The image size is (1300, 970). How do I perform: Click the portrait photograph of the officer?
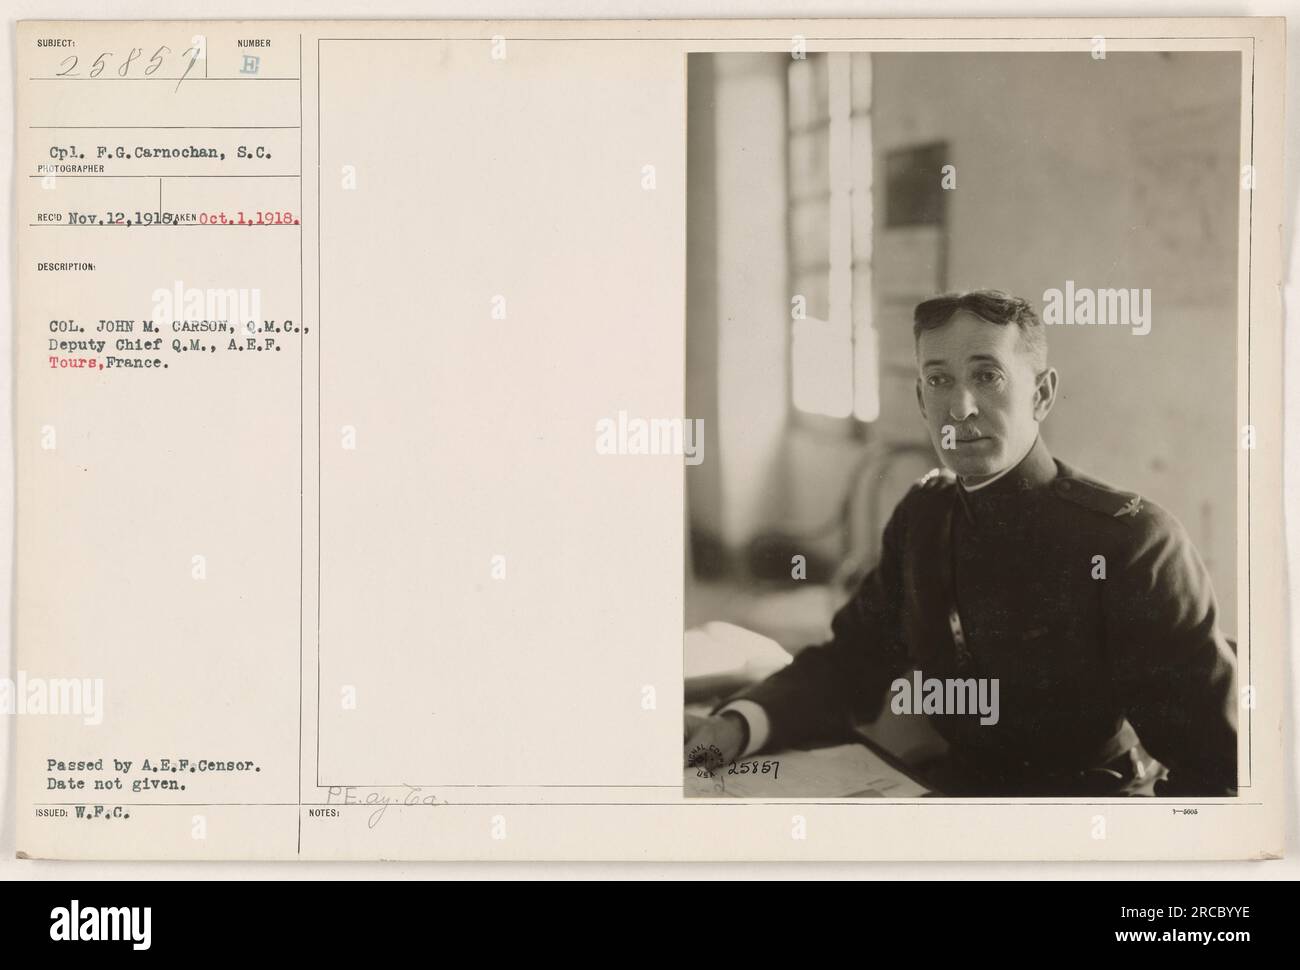click(962, 425)
